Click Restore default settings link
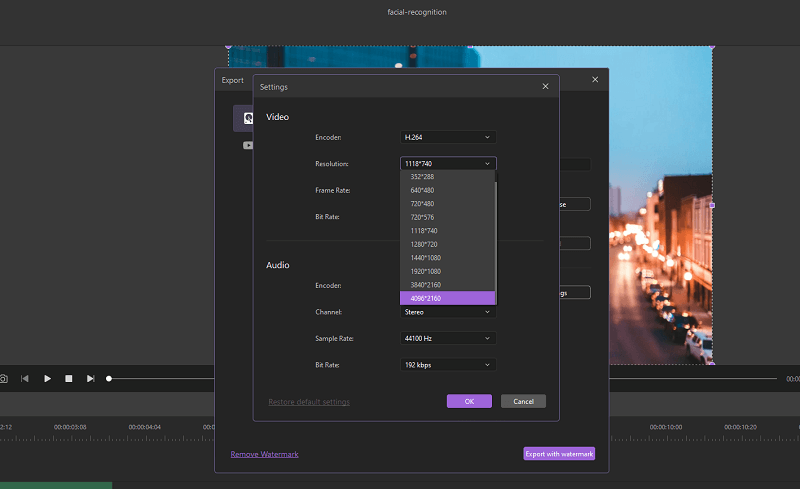 pos(309,402)
